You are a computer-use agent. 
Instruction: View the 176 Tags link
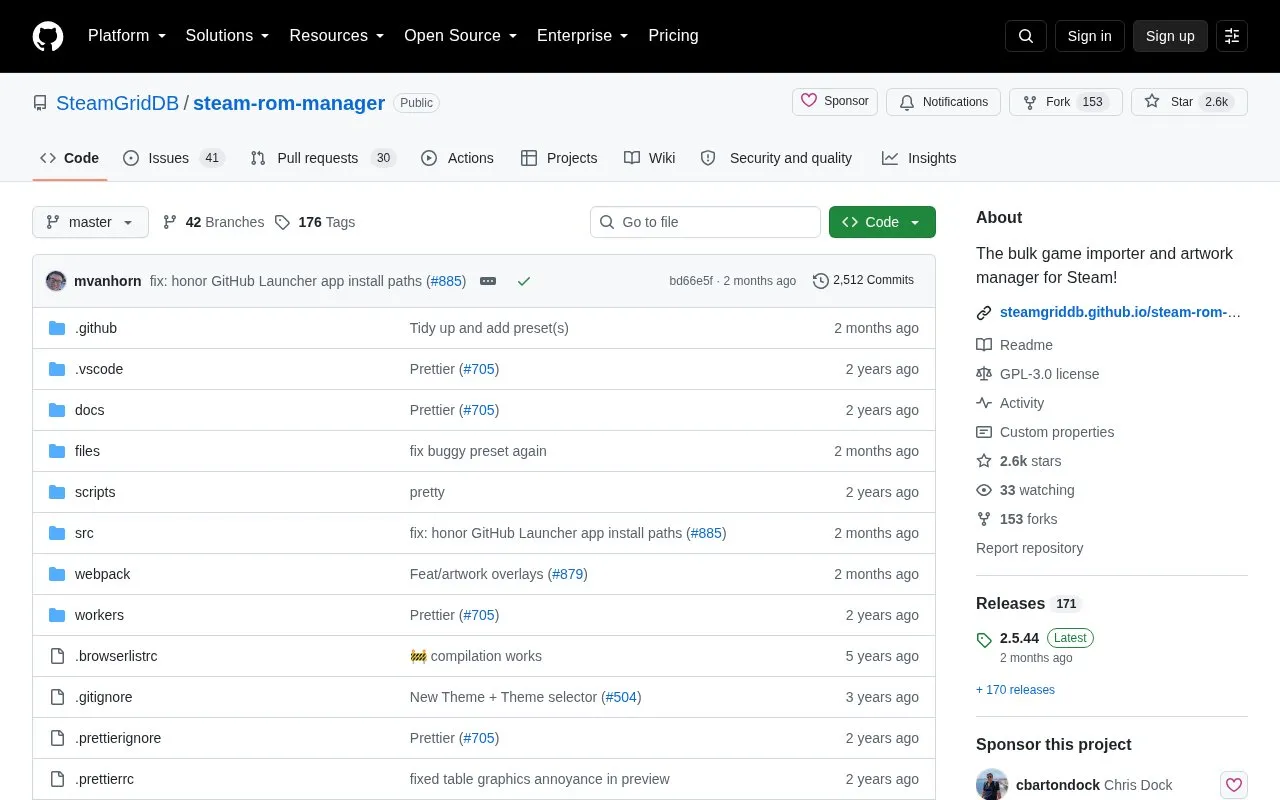click(x=315, y=222)
